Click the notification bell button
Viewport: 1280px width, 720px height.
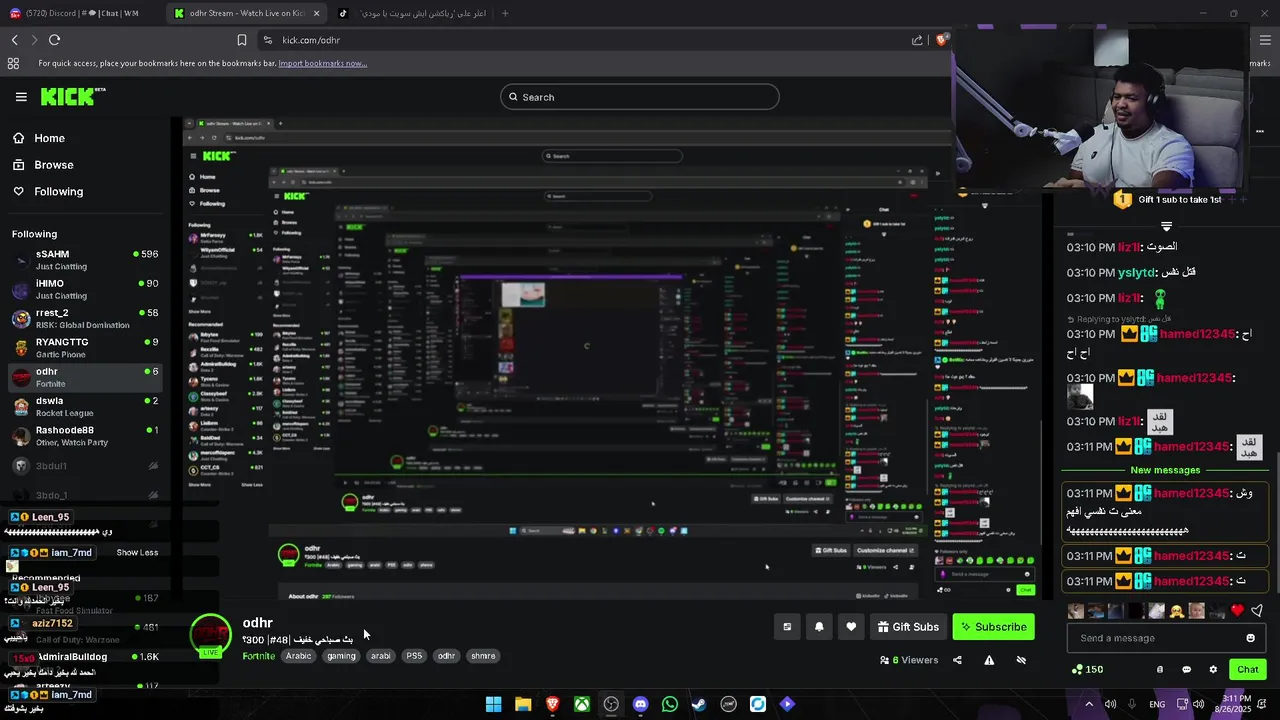pos(819,627)
